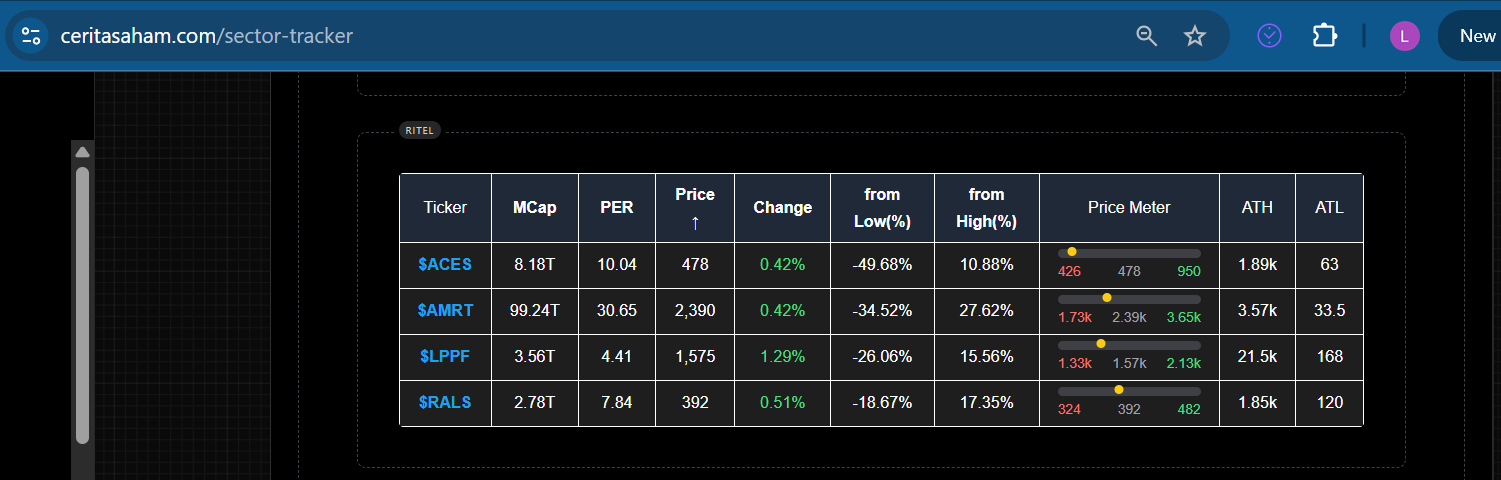
Task: Click the New button in the browser toolbar
Action: [x=1476, y=36]
